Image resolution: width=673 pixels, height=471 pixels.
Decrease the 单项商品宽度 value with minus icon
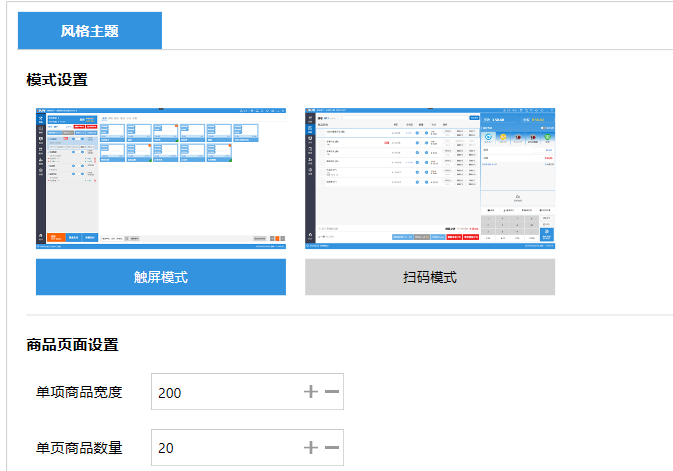(x=332, y=392)
